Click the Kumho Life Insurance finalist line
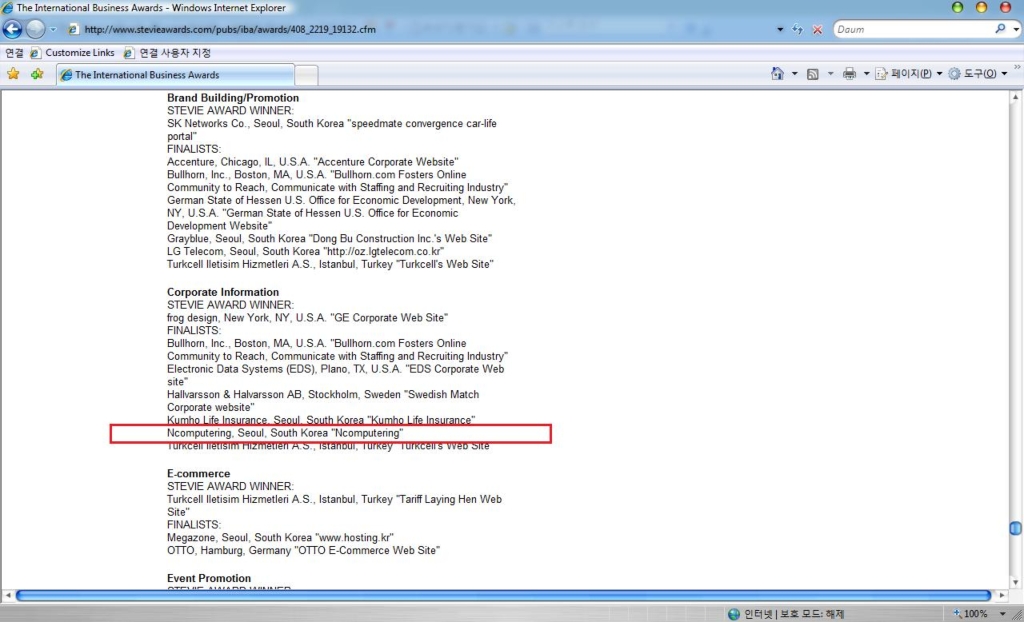The image size is (1024, 622). coord(321,420)
